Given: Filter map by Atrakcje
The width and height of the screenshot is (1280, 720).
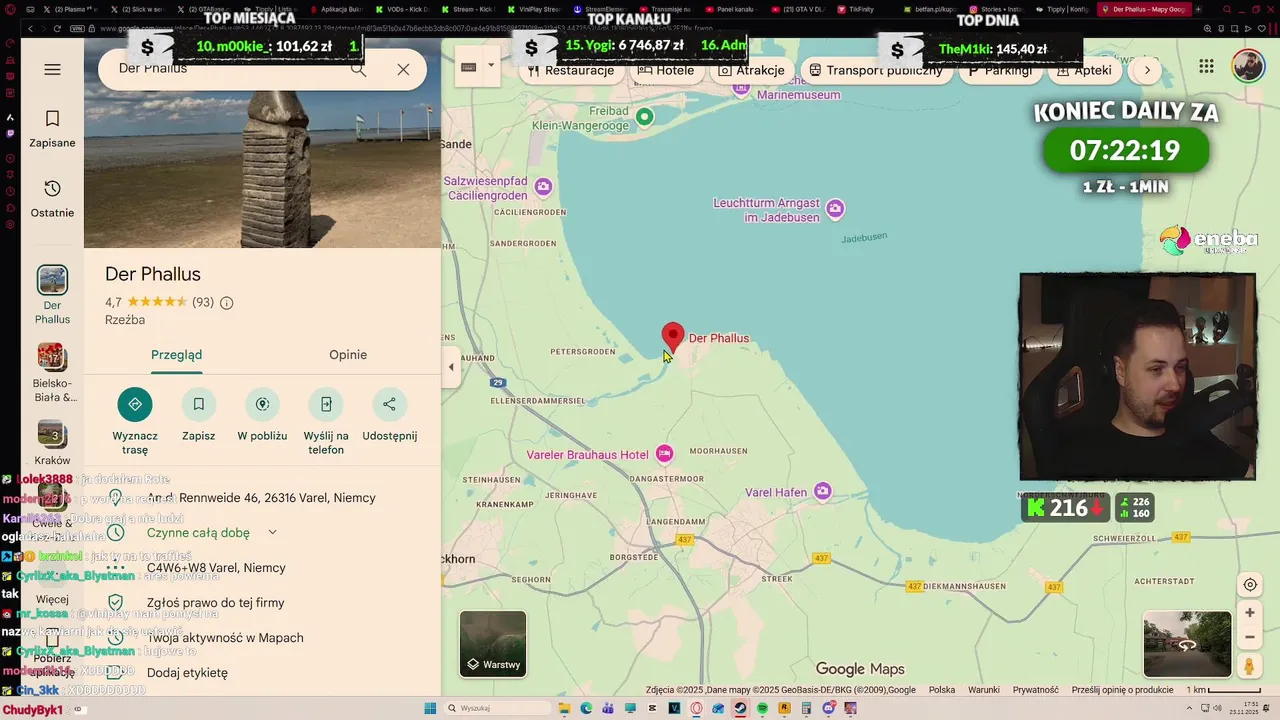Looking at the screenshot, I should [752, 70].
